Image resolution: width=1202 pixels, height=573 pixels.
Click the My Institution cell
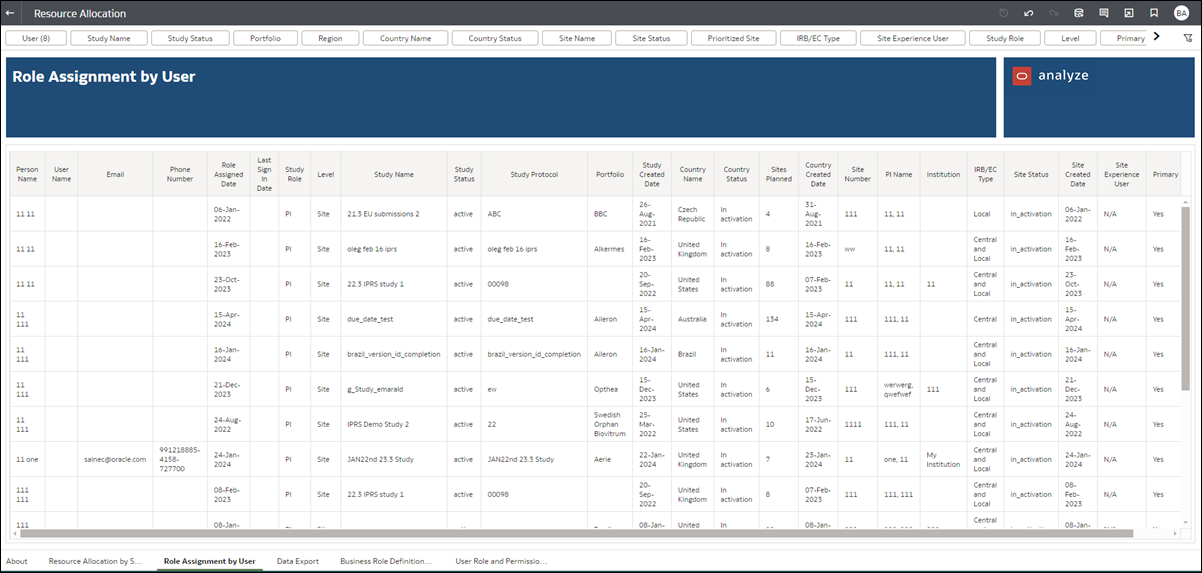(943, 459)
